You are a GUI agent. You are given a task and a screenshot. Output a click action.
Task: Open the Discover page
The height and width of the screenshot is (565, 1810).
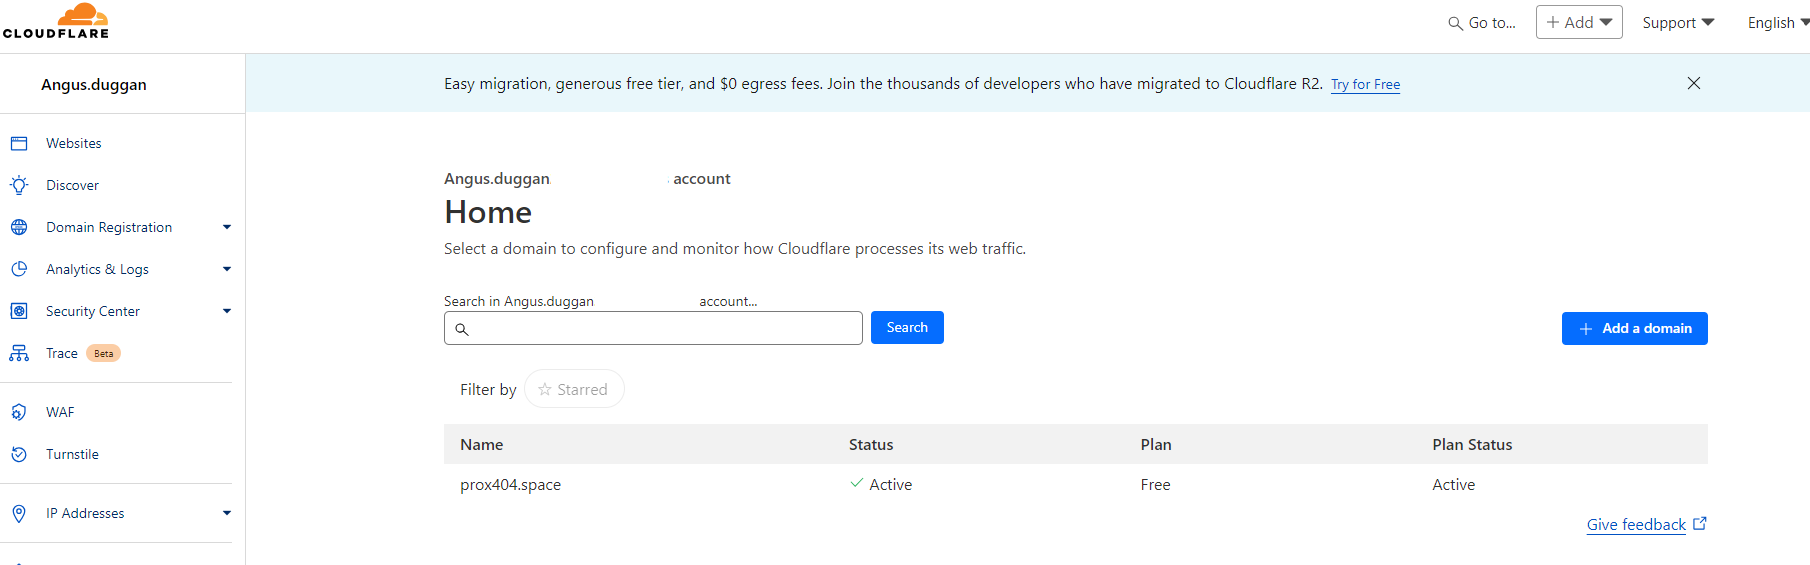click(x=72, y=185)
